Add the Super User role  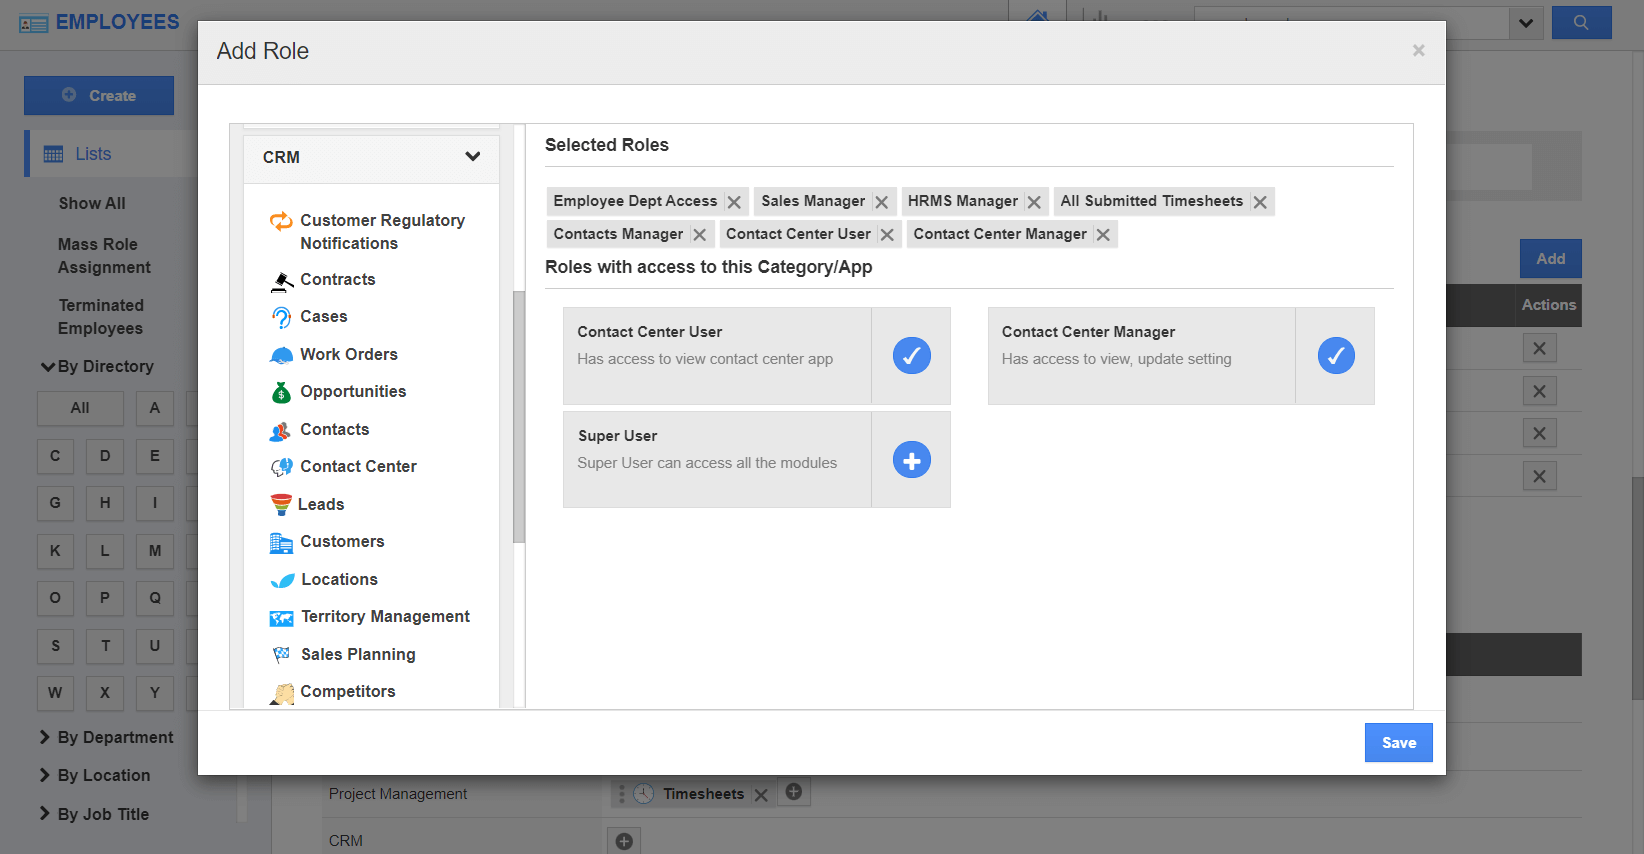coord(911,460)
